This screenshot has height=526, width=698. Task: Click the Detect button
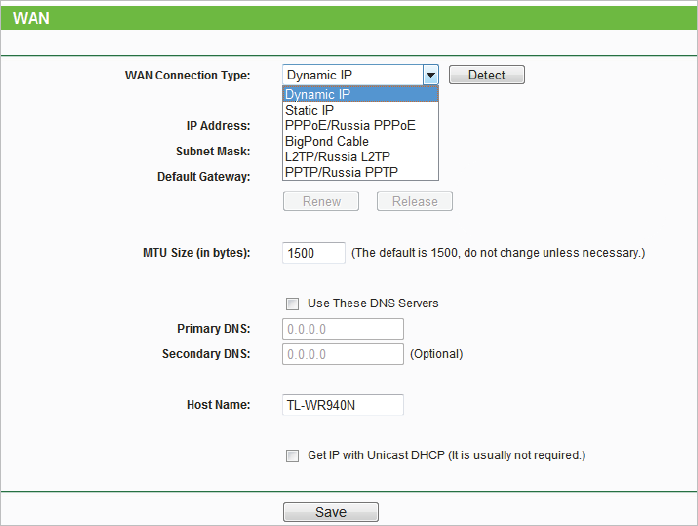(487, 75)
